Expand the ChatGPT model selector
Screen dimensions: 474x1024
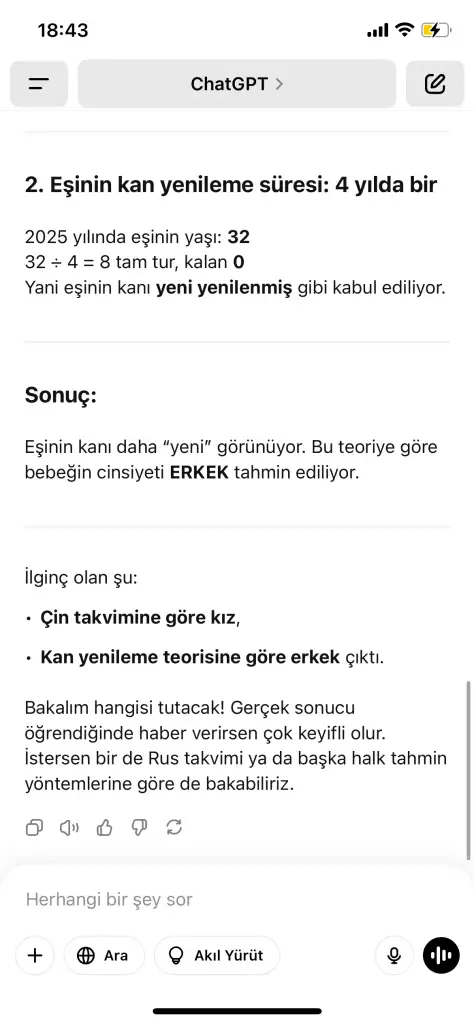[237, 84]
